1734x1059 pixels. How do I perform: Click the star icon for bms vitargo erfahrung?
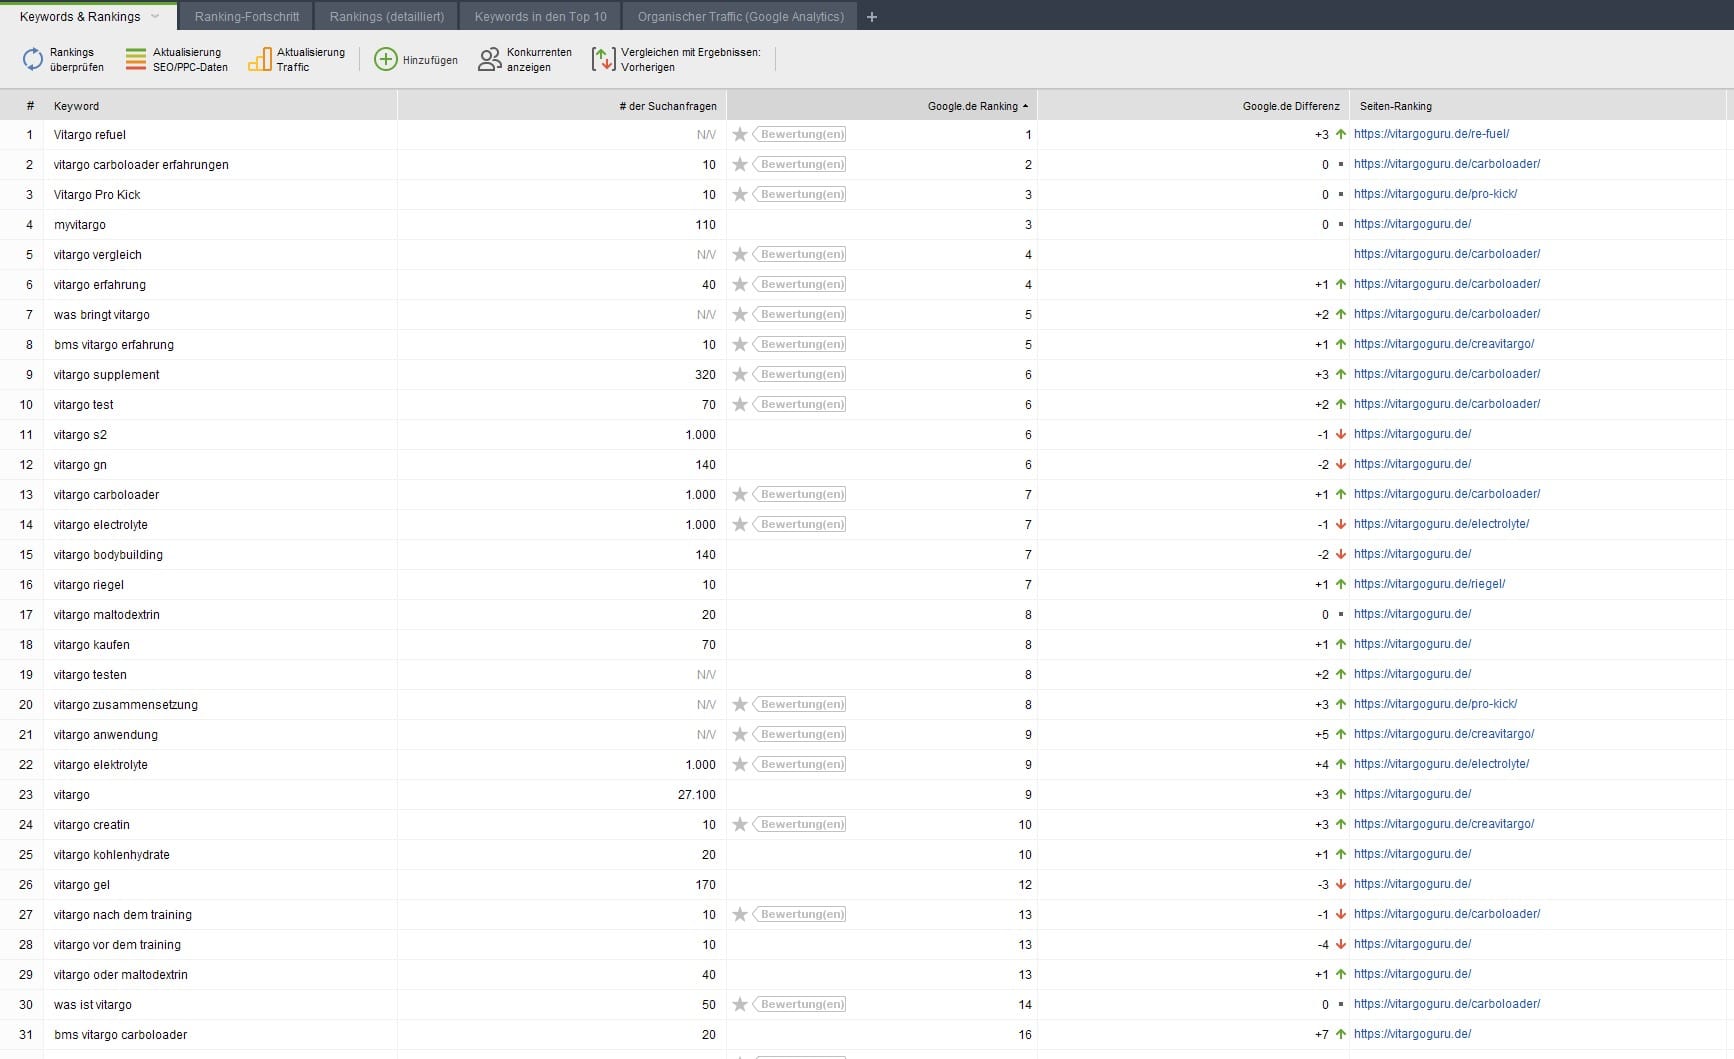point(740,344)
